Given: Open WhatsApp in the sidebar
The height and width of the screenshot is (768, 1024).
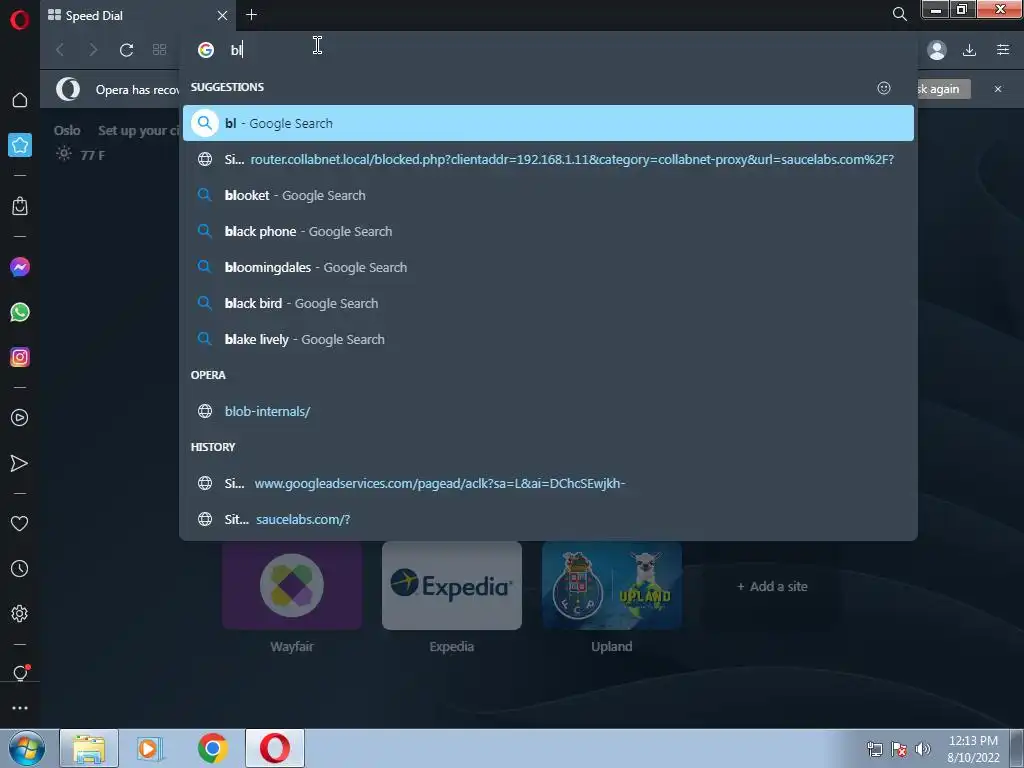Looking at the screenshot, I should click(20, 312).
